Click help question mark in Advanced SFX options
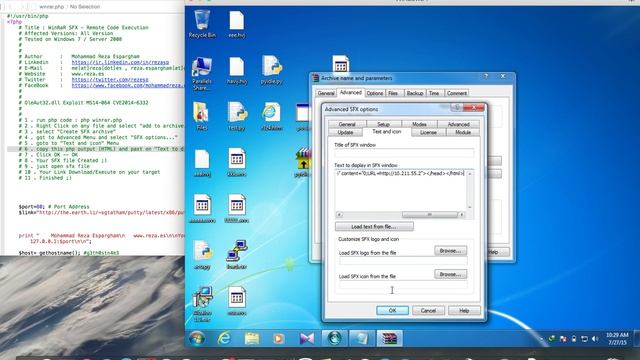The width and height of the screenshot is (640, 360). tap(457, 108)
